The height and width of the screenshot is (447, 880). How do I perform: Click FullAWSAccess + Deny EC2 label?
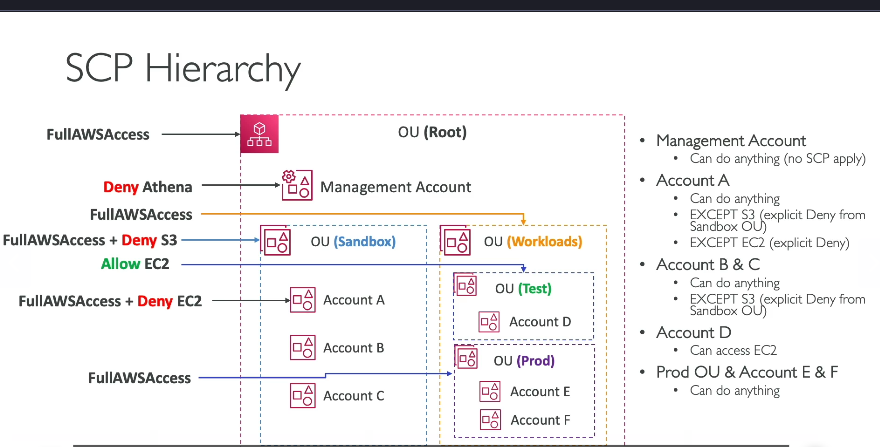pos(110,302)
